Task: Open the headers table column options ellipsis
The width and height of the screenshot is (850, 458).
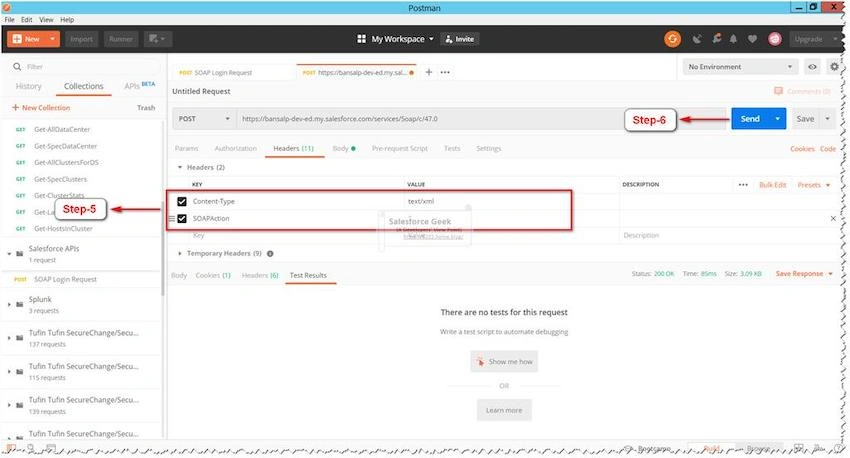Action: point(743,185)
